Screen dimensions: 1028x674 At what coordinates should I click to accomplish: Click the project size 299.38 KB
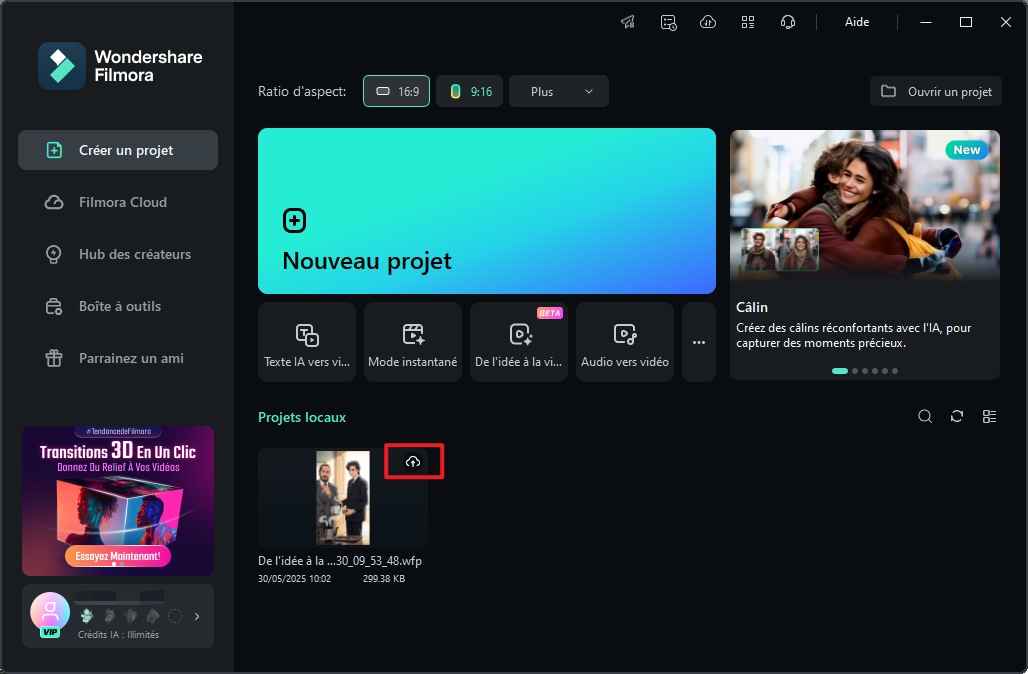point(384,579)
